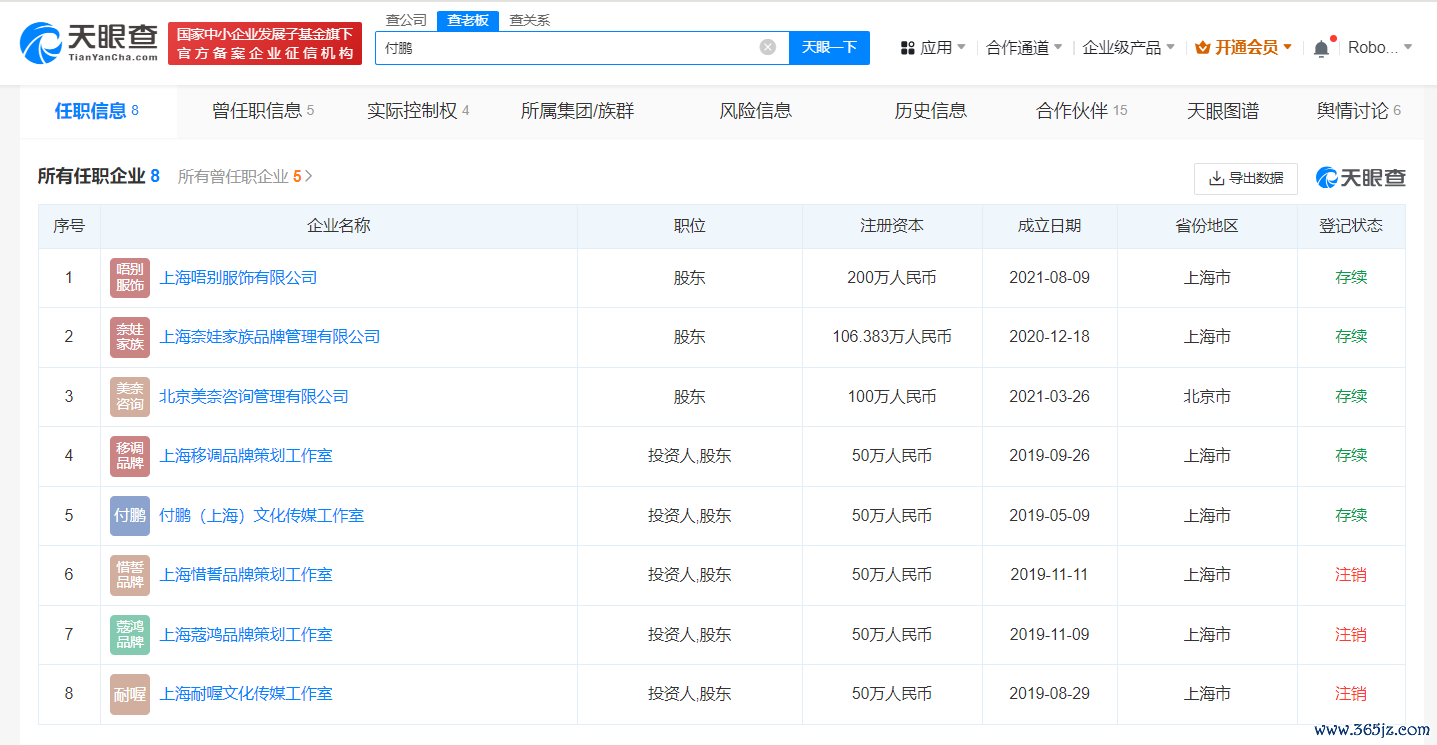Click the 导出数据 export button
This screenshot has height=745, width=1437.
(1246, 178)
